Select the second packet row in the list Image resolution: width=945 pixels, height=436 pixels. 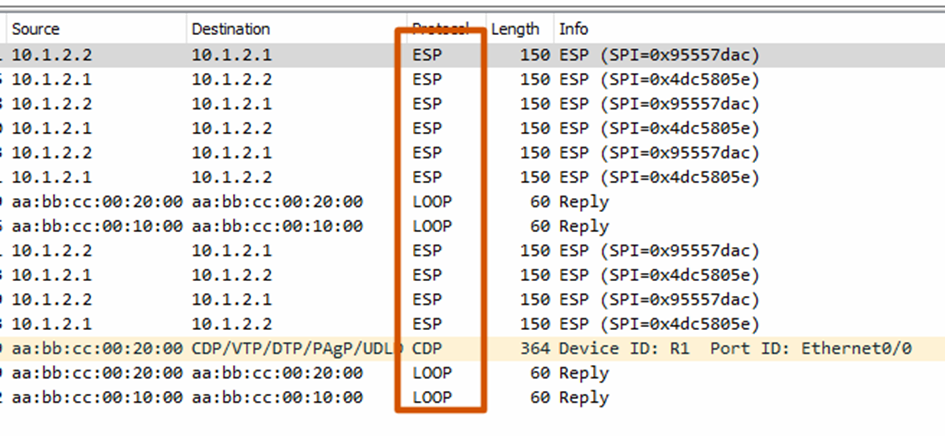pos(300,79)
